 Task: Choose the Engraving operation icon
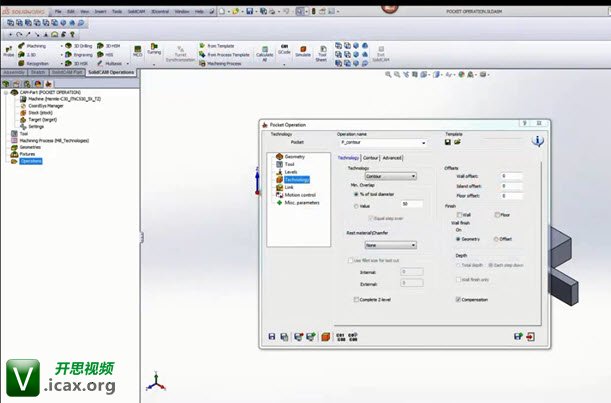point(69,55)
